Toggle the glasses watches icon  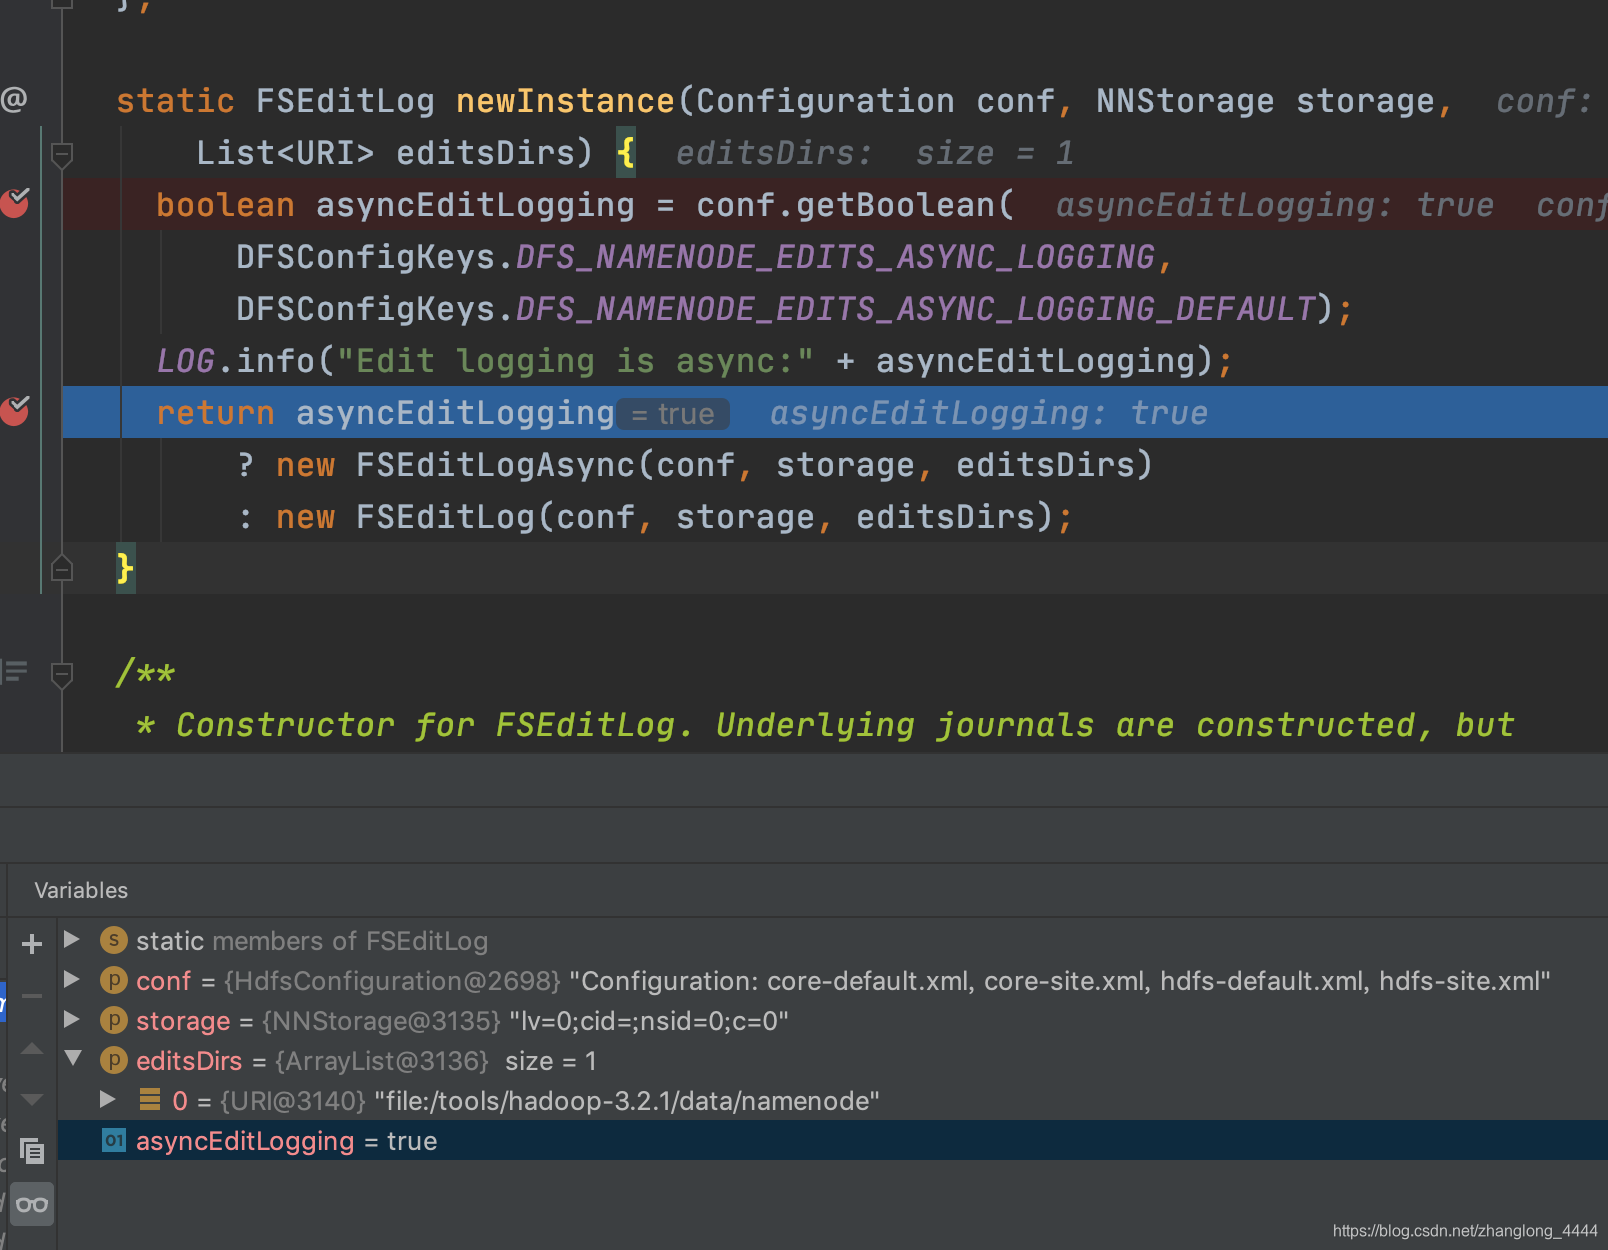point(31,1204)
